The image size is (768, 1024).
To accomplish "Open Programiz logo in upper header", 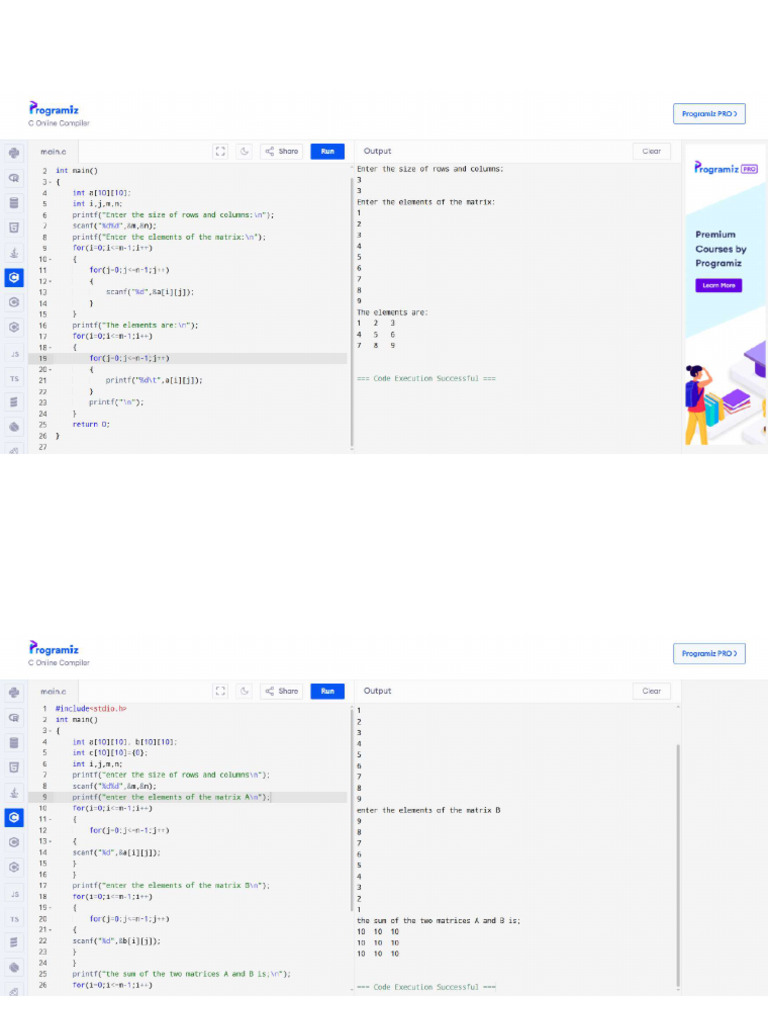I will (x=54, y=109).
